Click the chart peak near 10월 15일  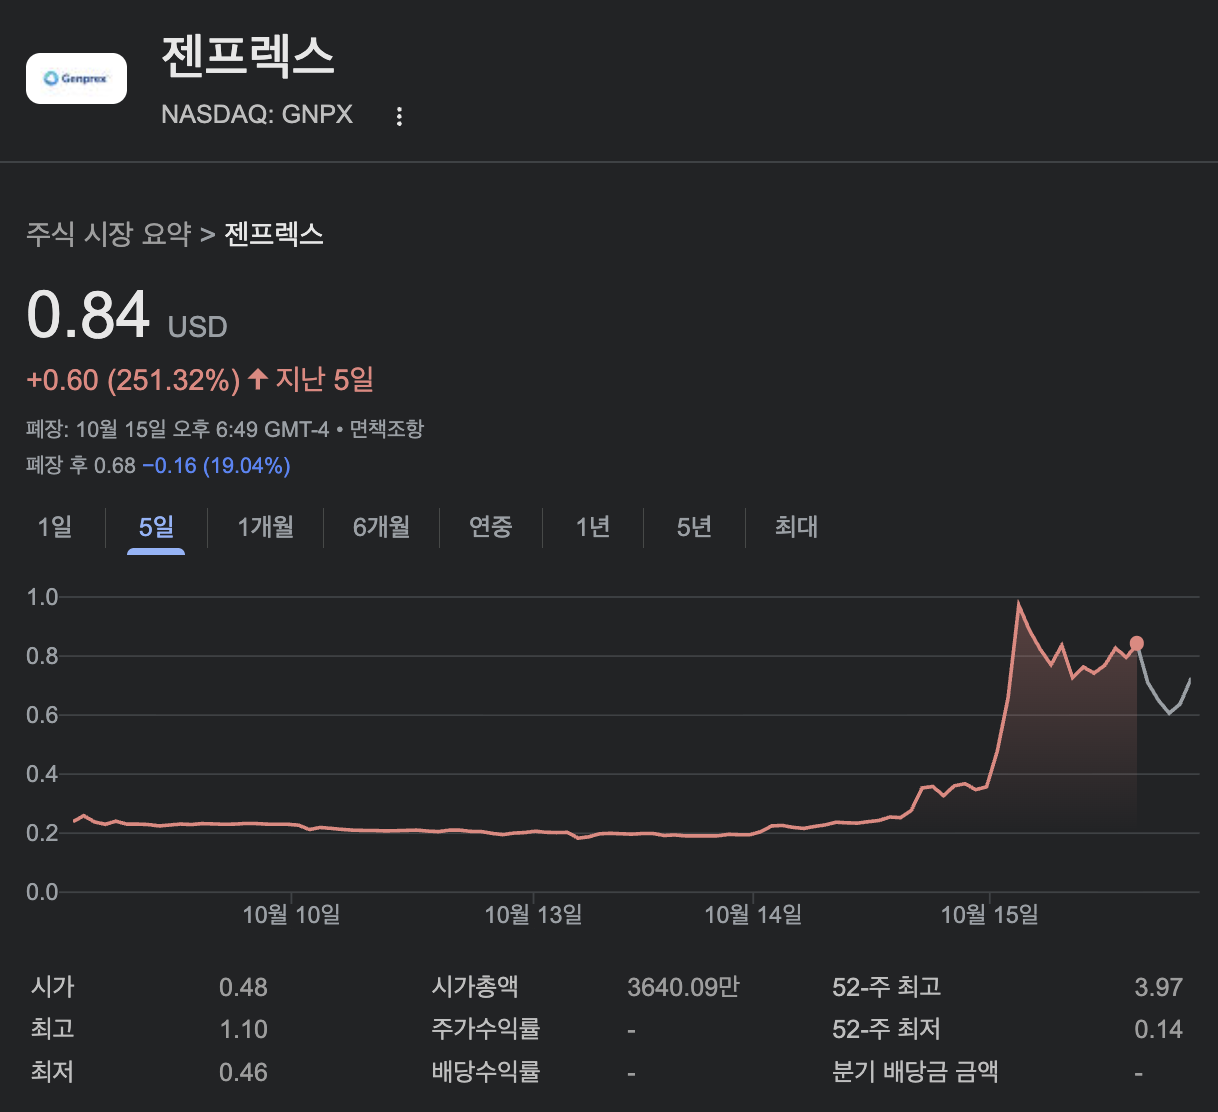pyautogui.click(x=1018, y=603)
